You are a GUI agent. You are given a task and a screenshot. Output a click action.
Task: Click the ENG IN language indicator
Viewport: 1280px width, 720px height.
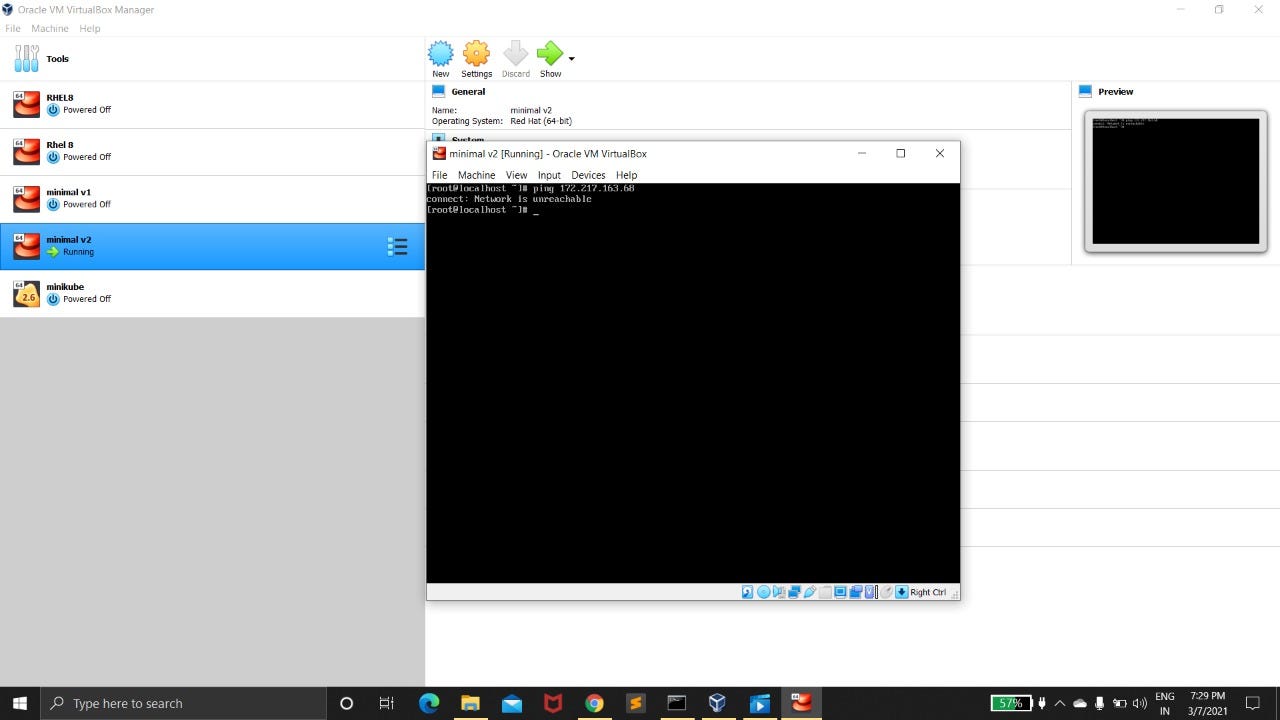point(1165,703)
